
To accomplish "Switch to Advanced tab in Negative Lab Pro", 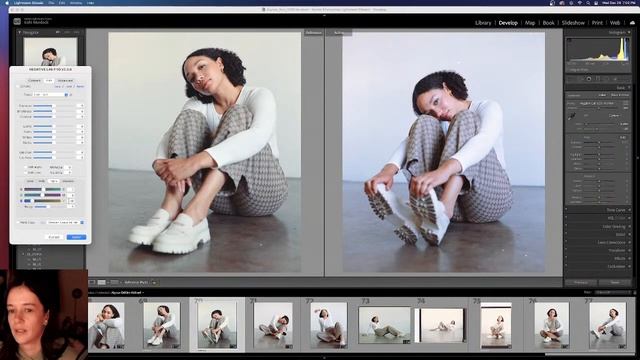I will point(65,80).
